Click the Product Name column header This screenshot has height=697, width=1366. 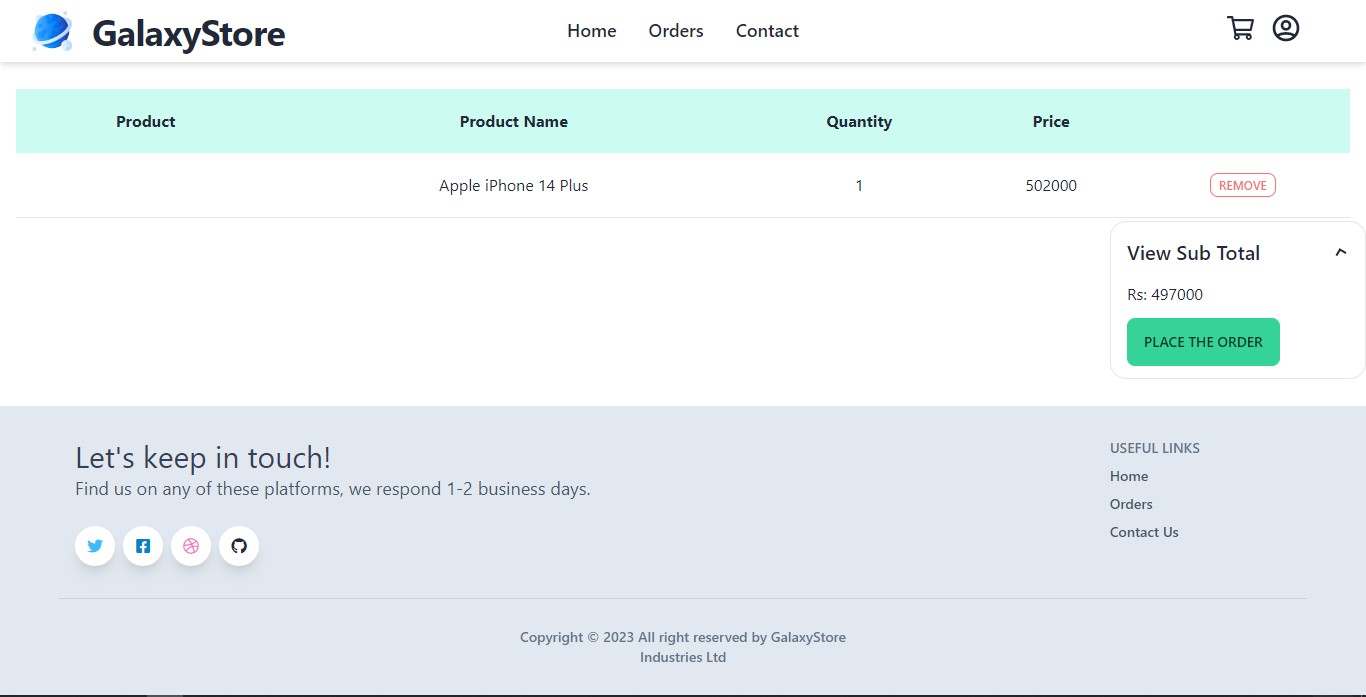[x=514, y=121]
